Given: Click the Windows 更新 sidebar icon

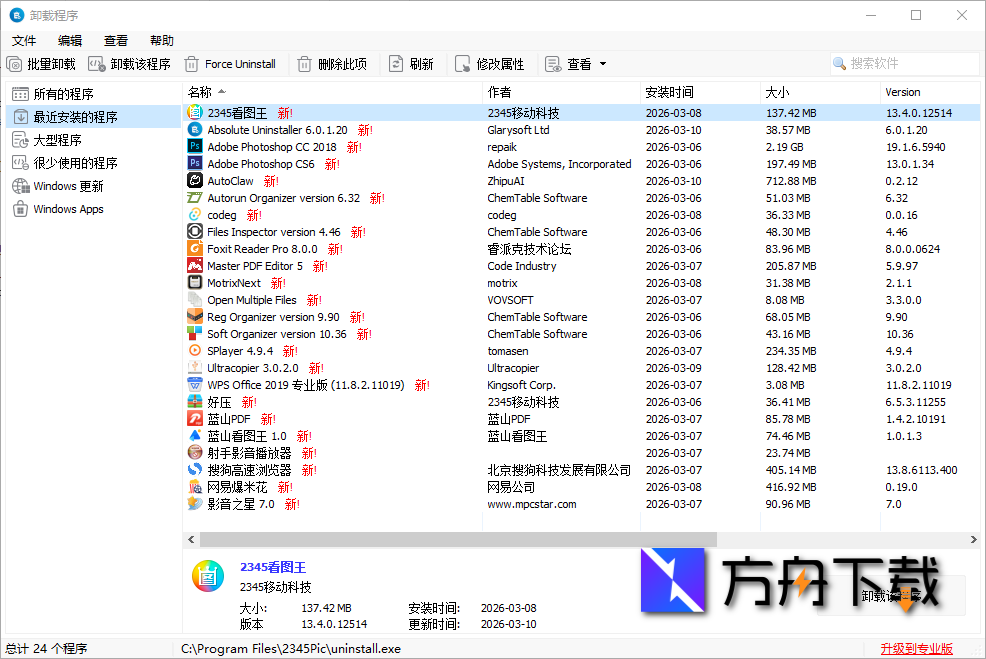Looking at the screenshot, I should pyautogui.click(x=22, y=185).
